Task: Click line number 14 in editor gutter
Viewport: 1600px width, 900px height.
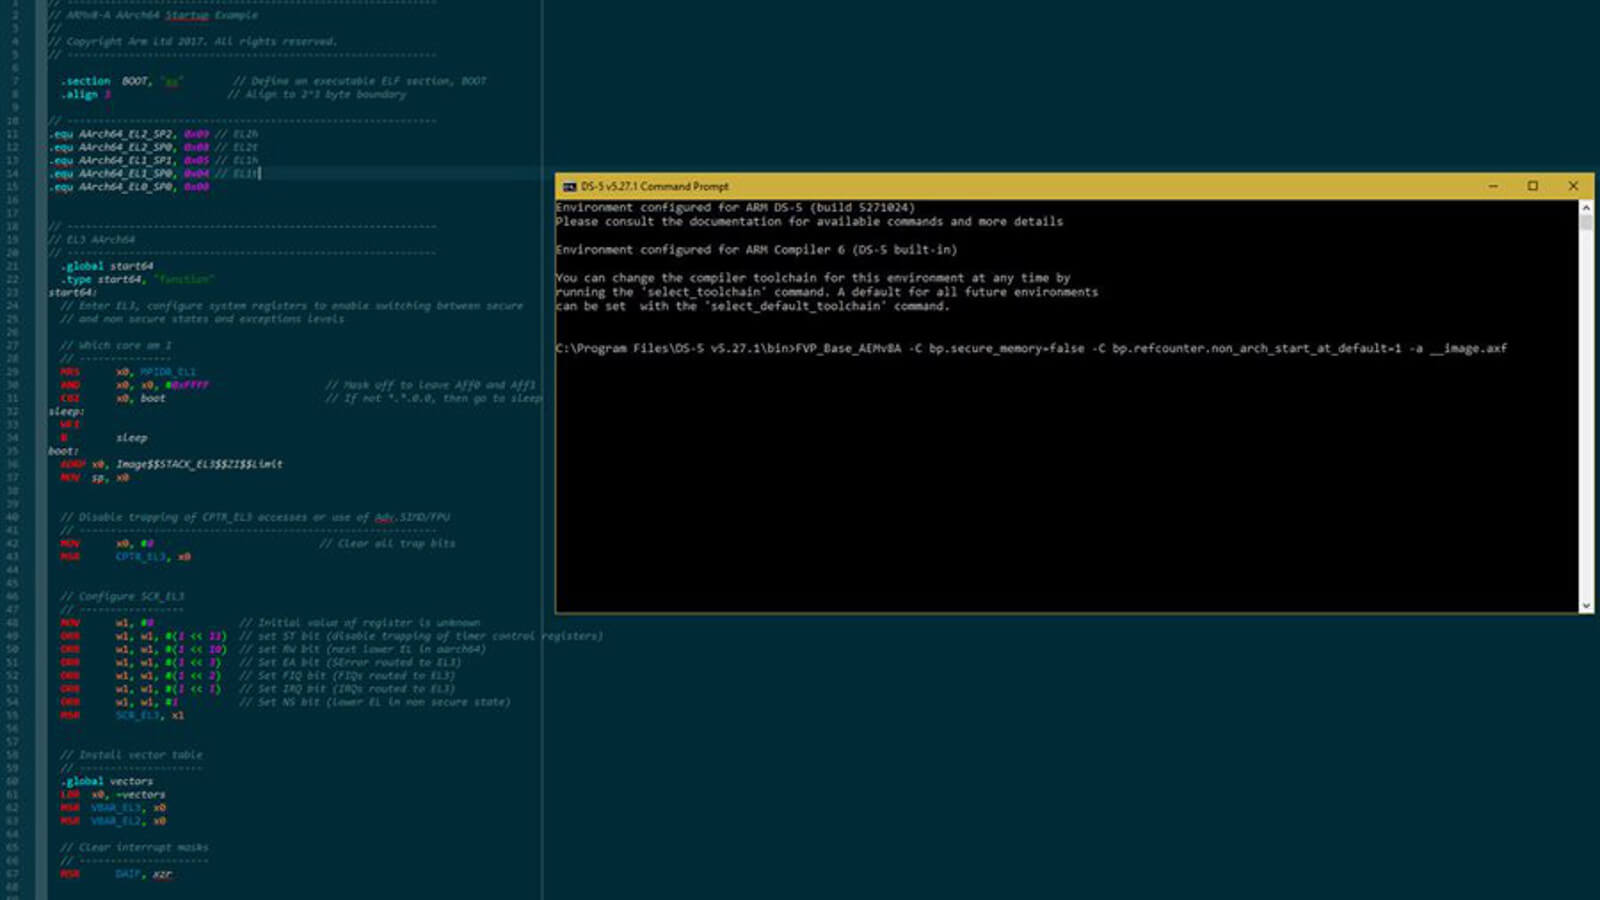Action: pos(13,173)
